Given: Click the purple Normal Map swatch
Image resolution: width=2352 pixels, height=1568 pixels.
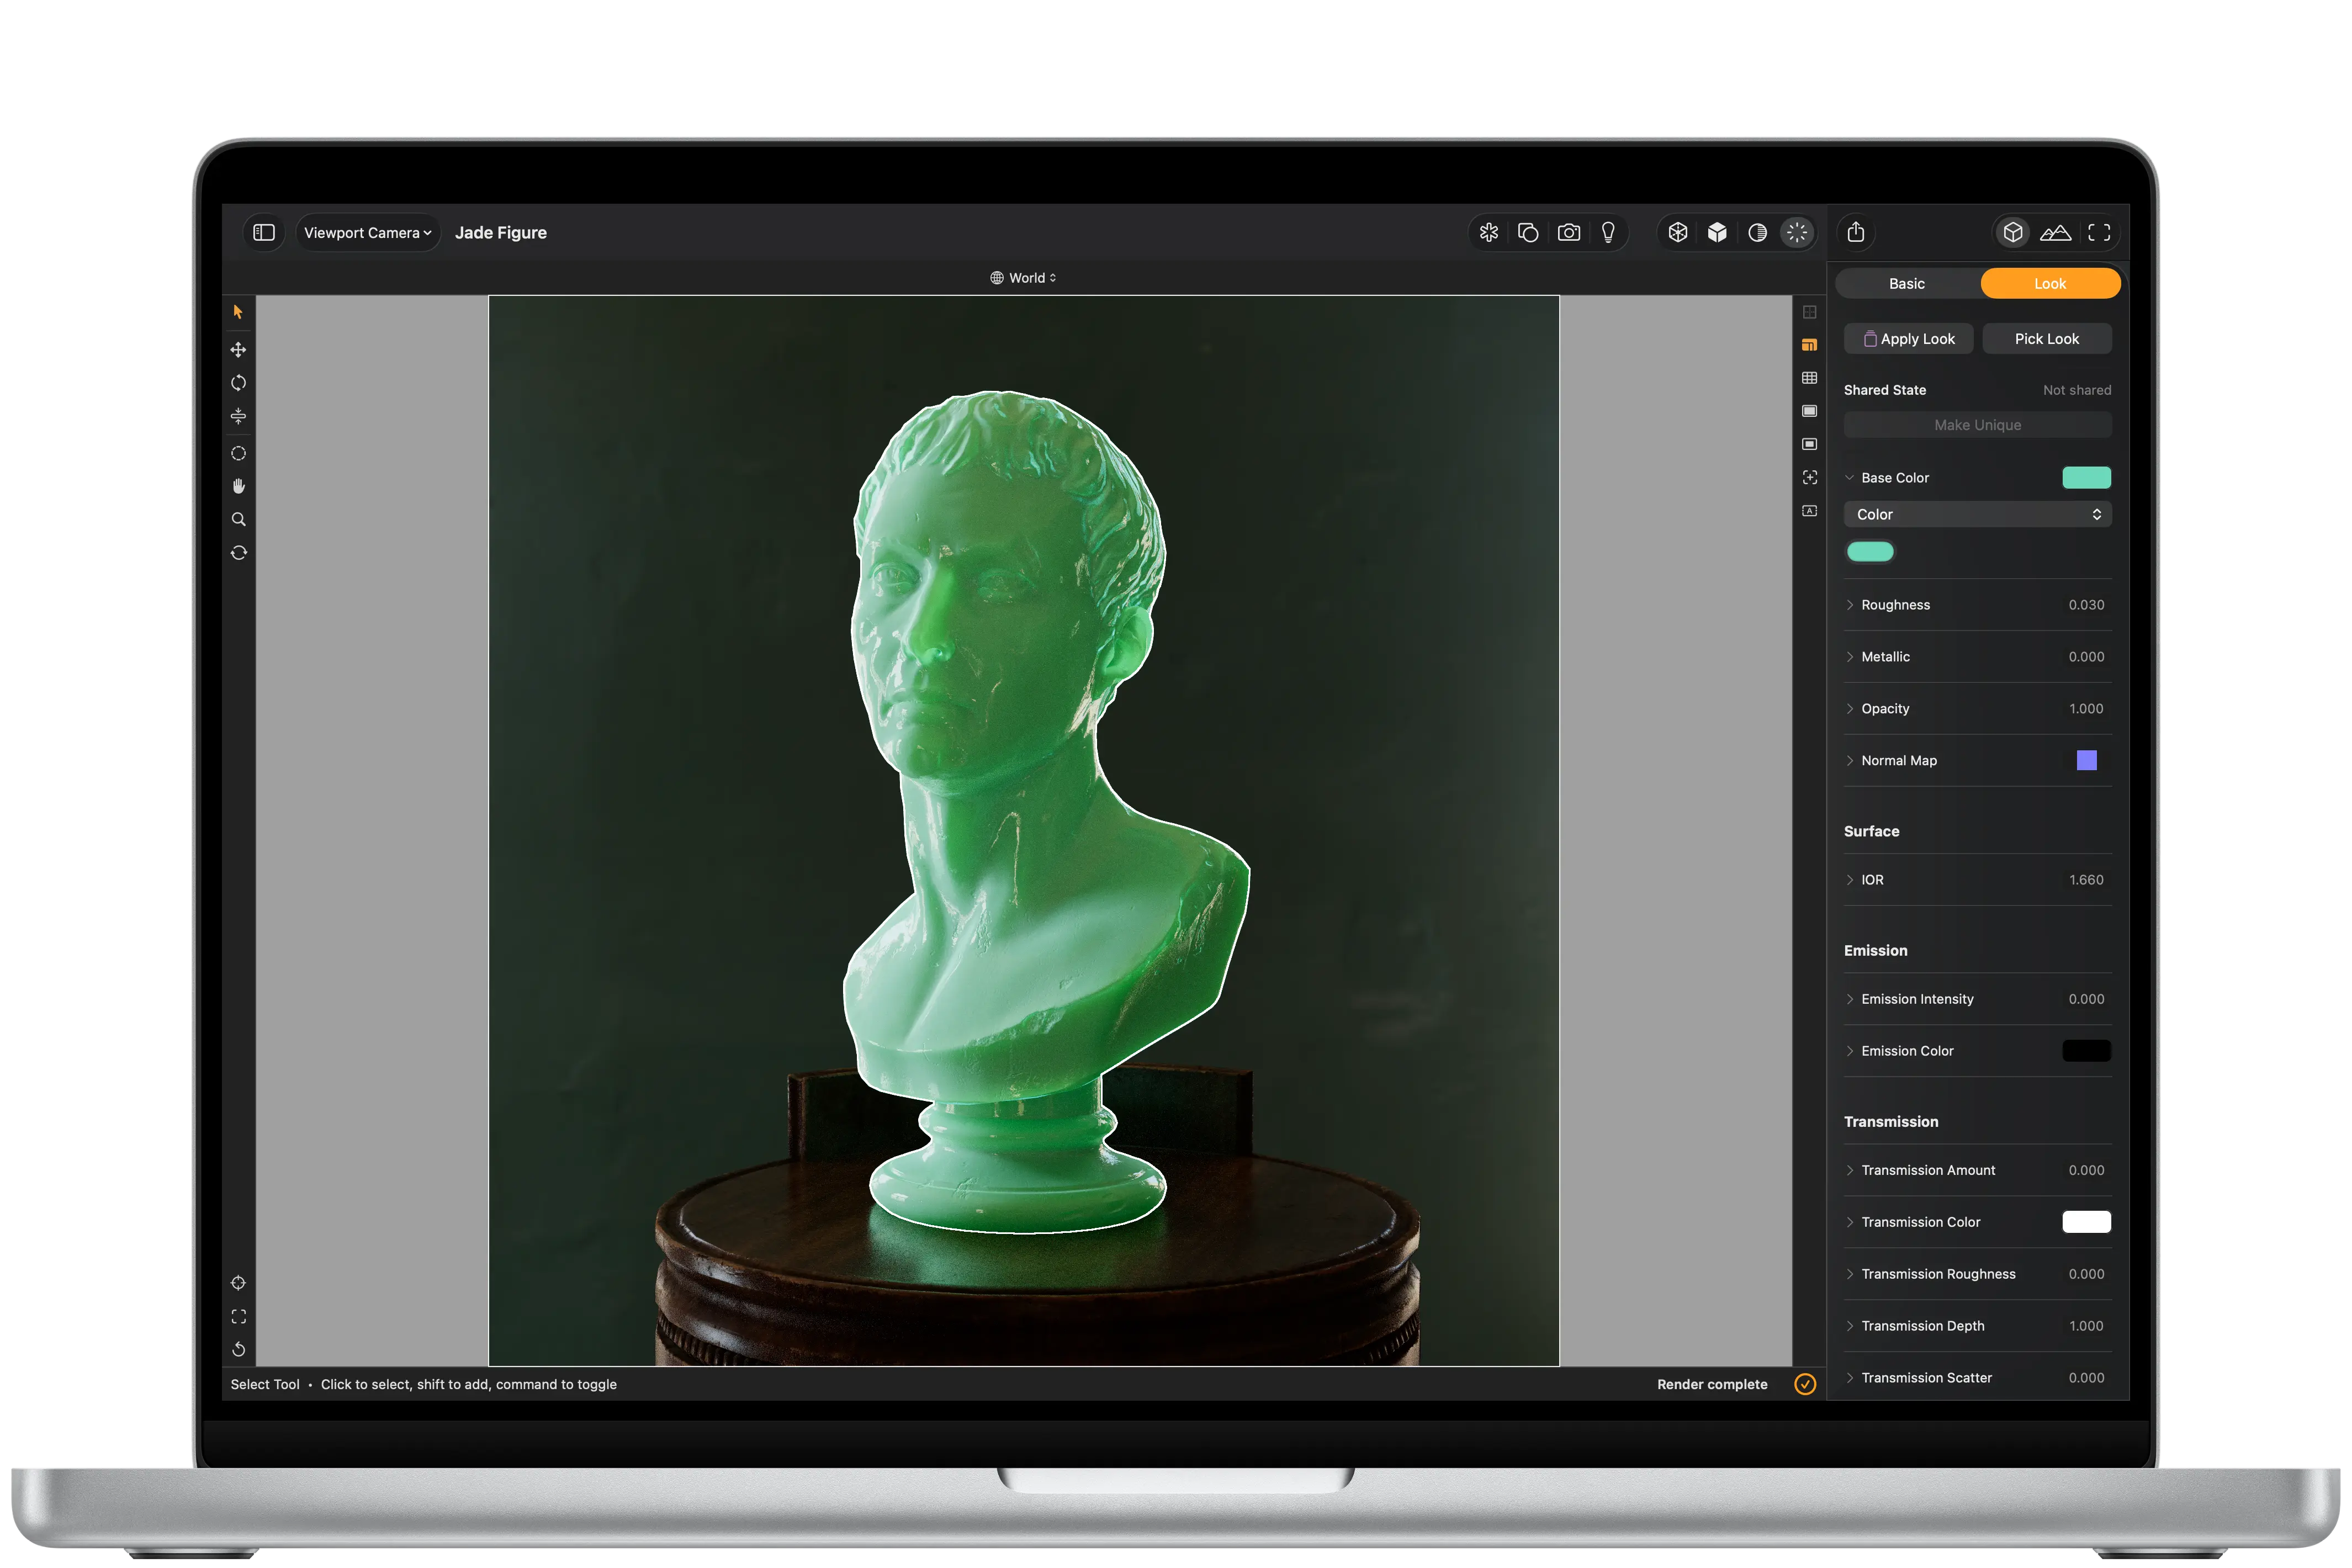Looking at the screenshot, I should 2086,761.
